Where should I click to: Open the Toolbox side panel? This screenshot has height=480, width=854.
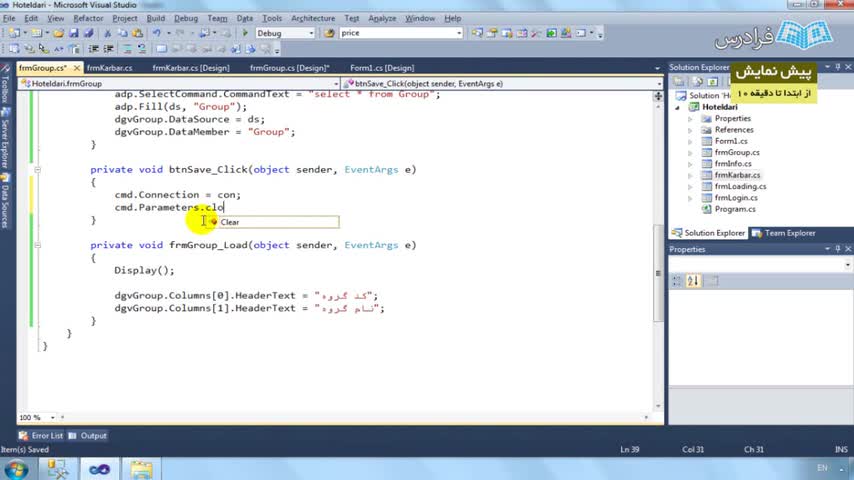[x=5, y=82]
